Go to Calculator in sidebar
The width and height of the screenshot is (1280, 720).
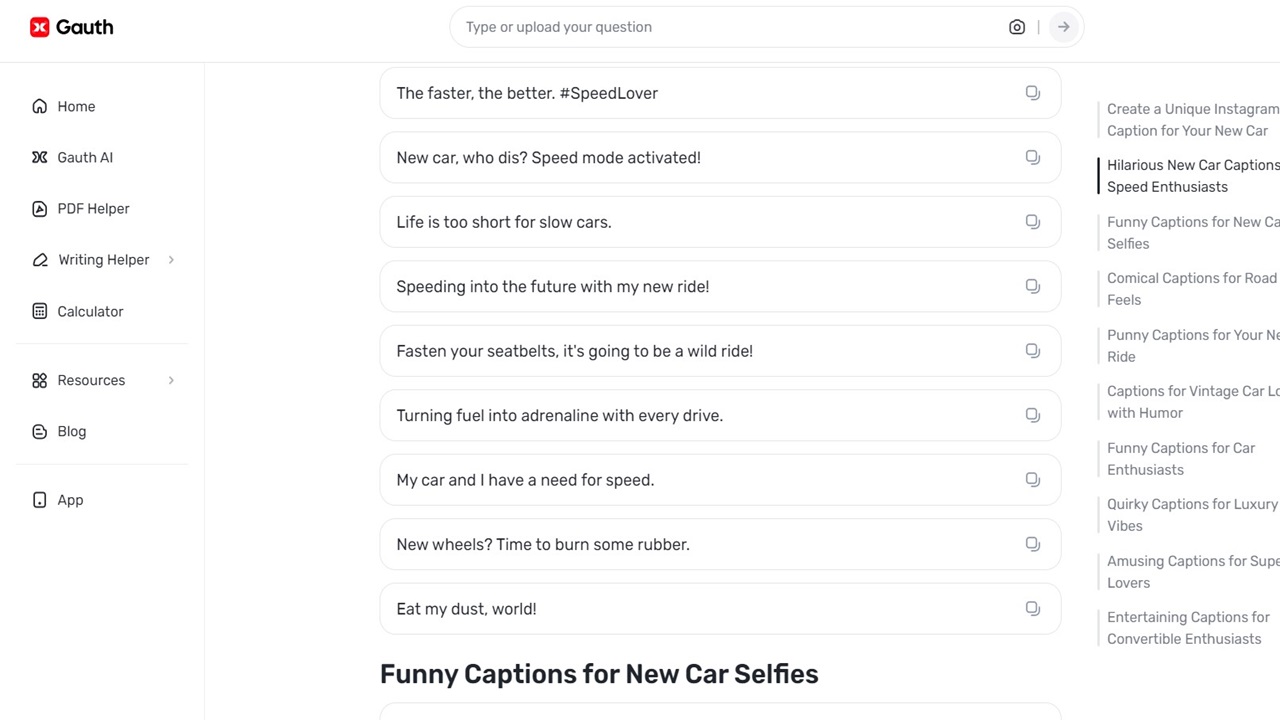pos(90,311)
